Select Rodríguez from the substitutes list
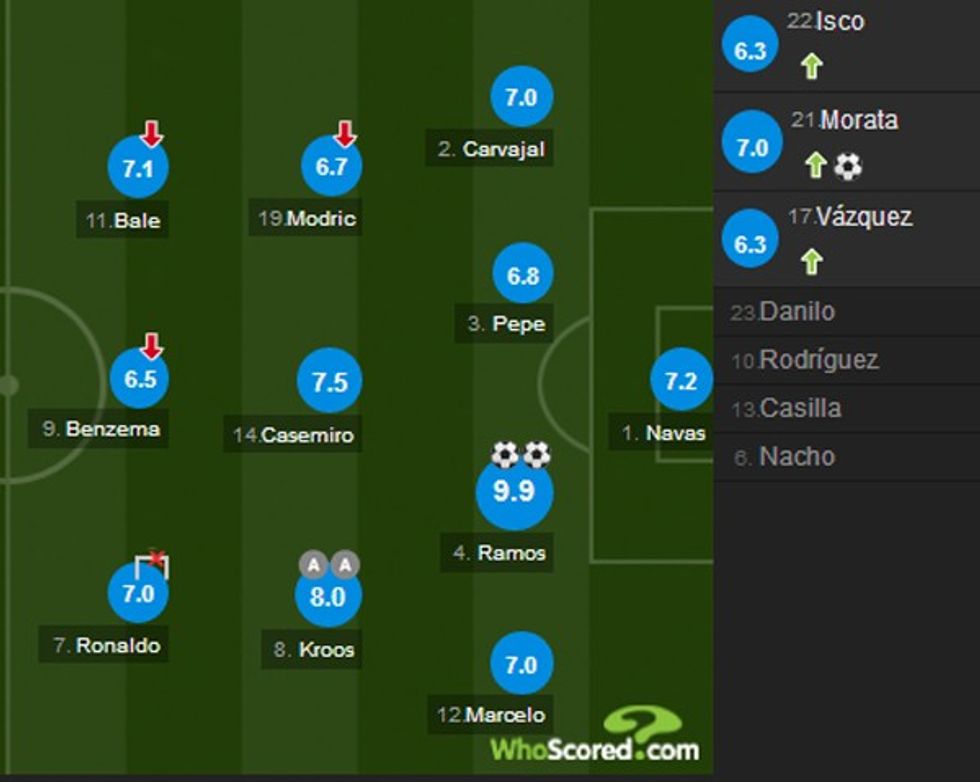The height and width of the screenshot is (782, 980). pyautogui.click(x=817, y=360)
